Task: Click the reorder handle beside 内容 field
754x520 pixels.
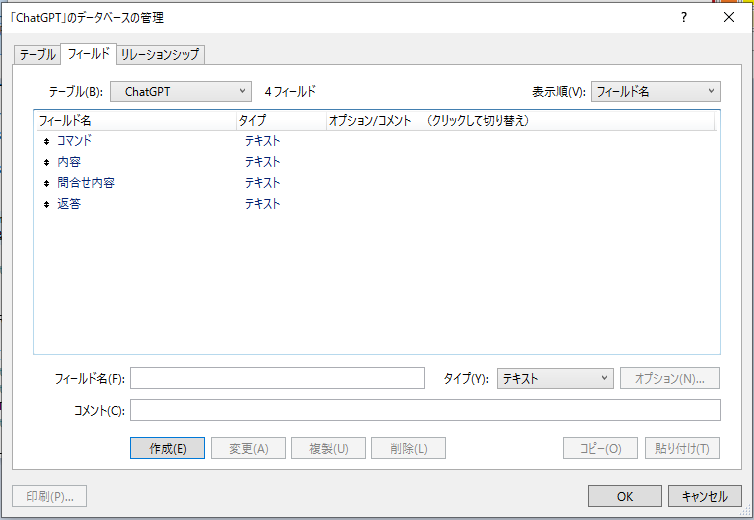Action: point(46,162)
